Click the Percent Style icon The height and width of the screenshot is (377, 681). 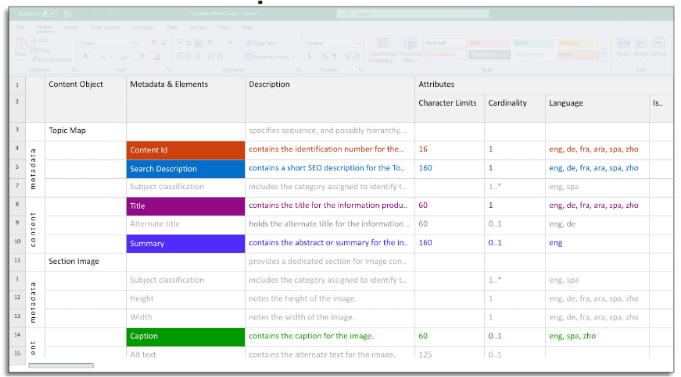pyautogui.click(x=324, y=56)
